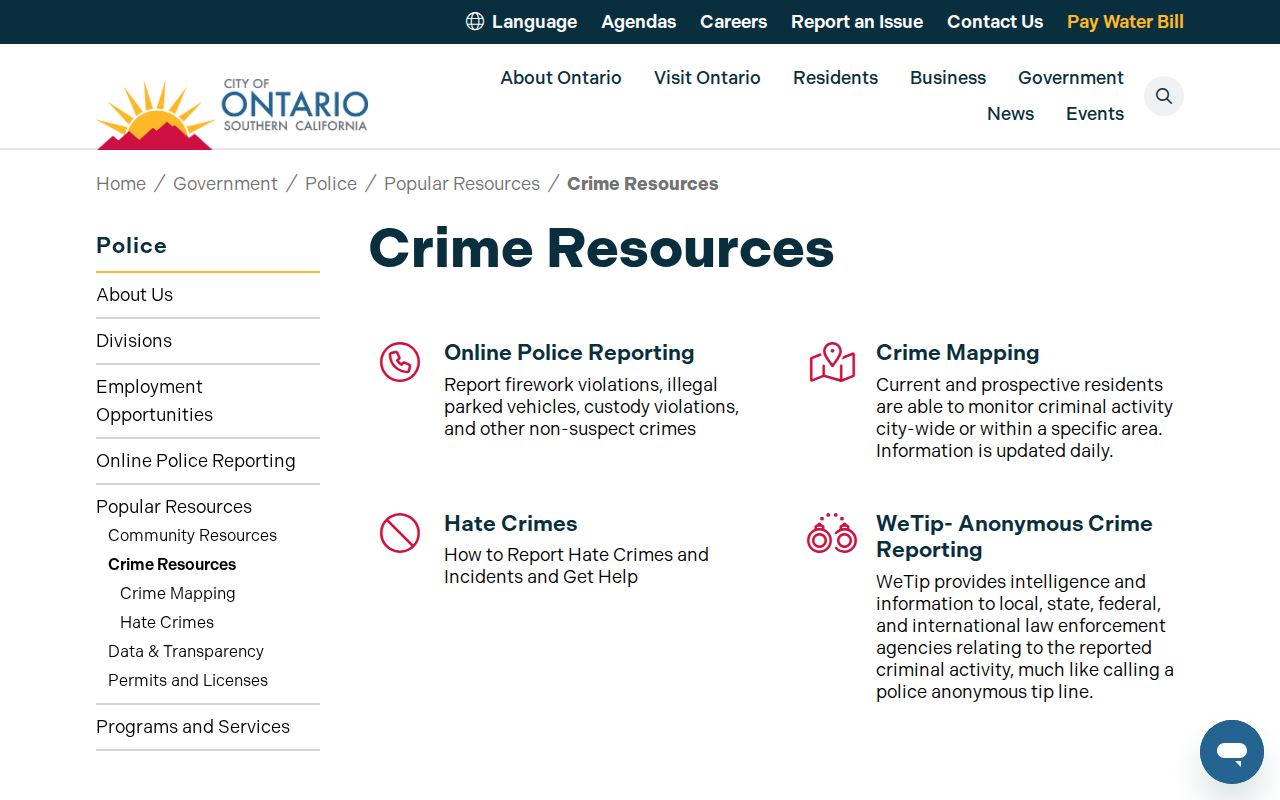Open the Government menu
Viewport: 1280px width, 800px height.
tap(1071, 78)
